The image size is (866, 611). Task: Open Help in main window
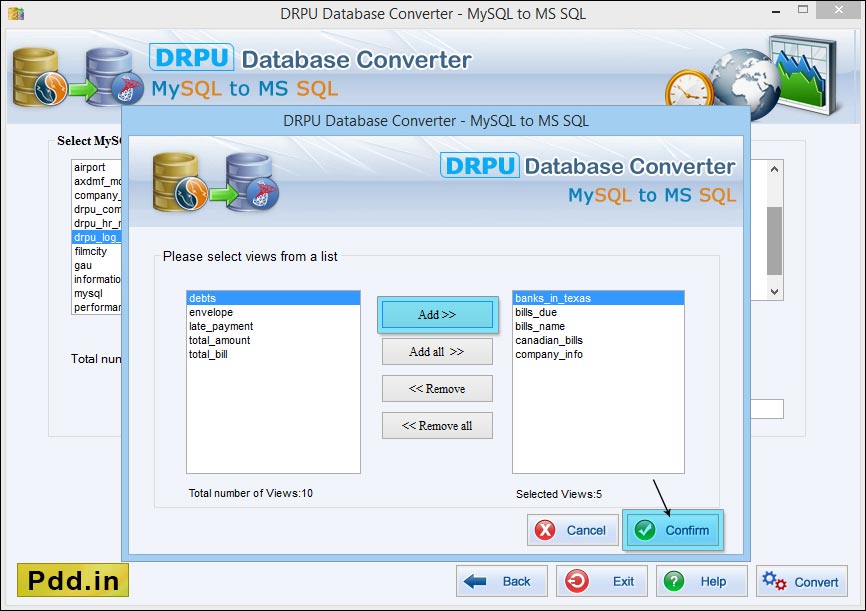point(701,581)
